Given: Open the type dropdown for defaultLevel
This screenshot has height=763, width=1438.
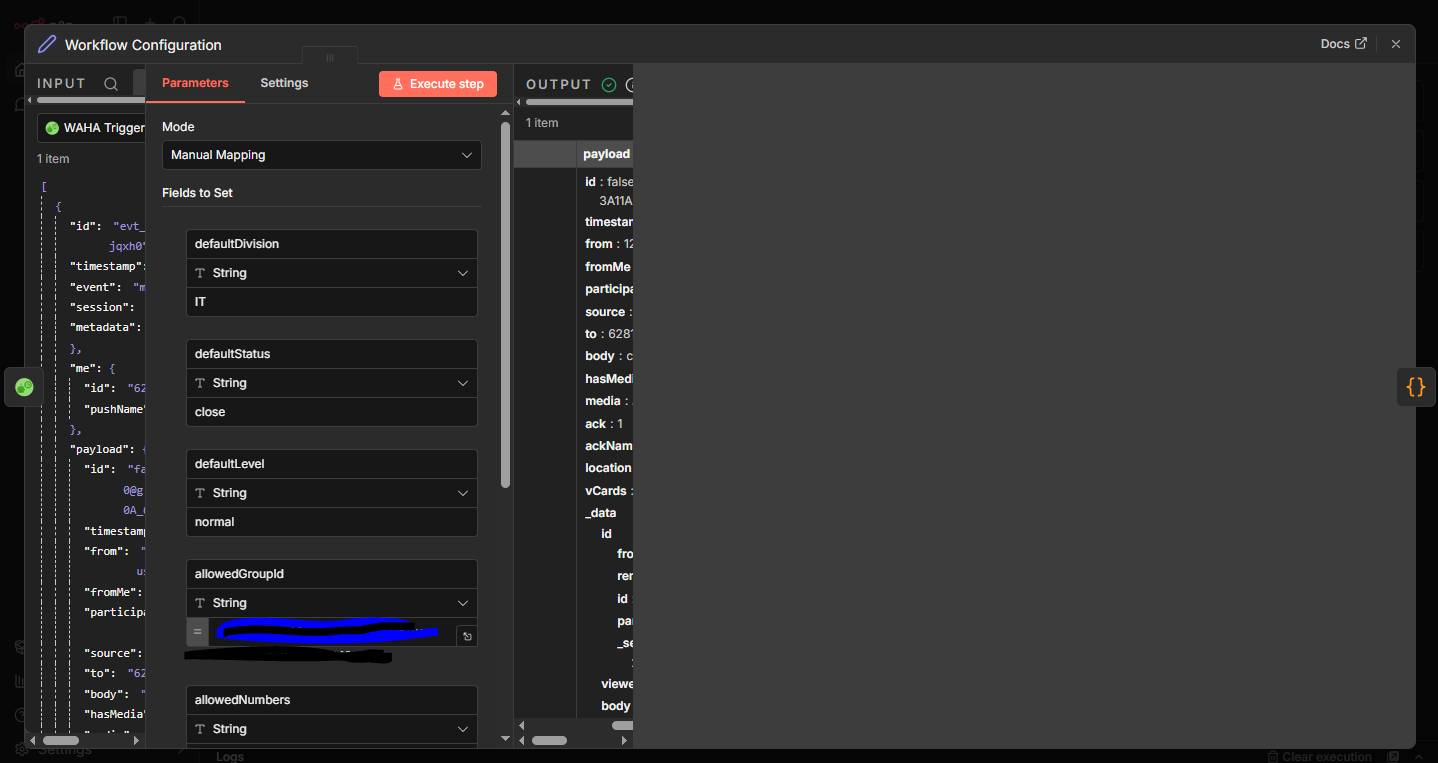Looking at the screenshot, I should point(332,493).
